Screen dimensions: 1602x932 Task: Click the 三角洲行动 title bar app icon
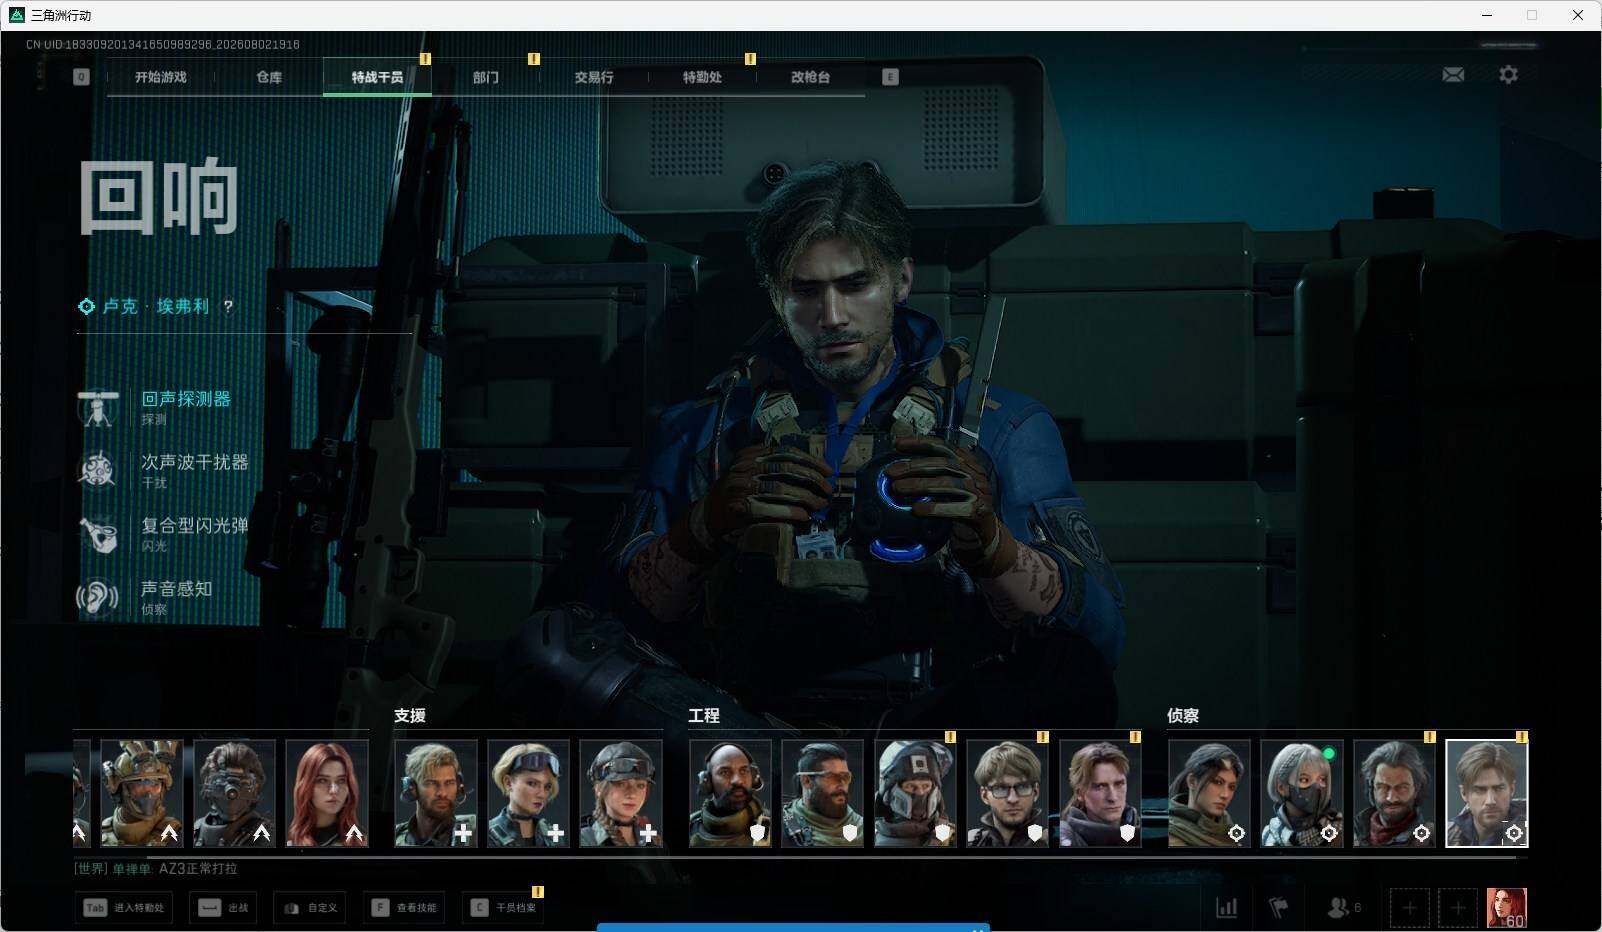(17, 15)
